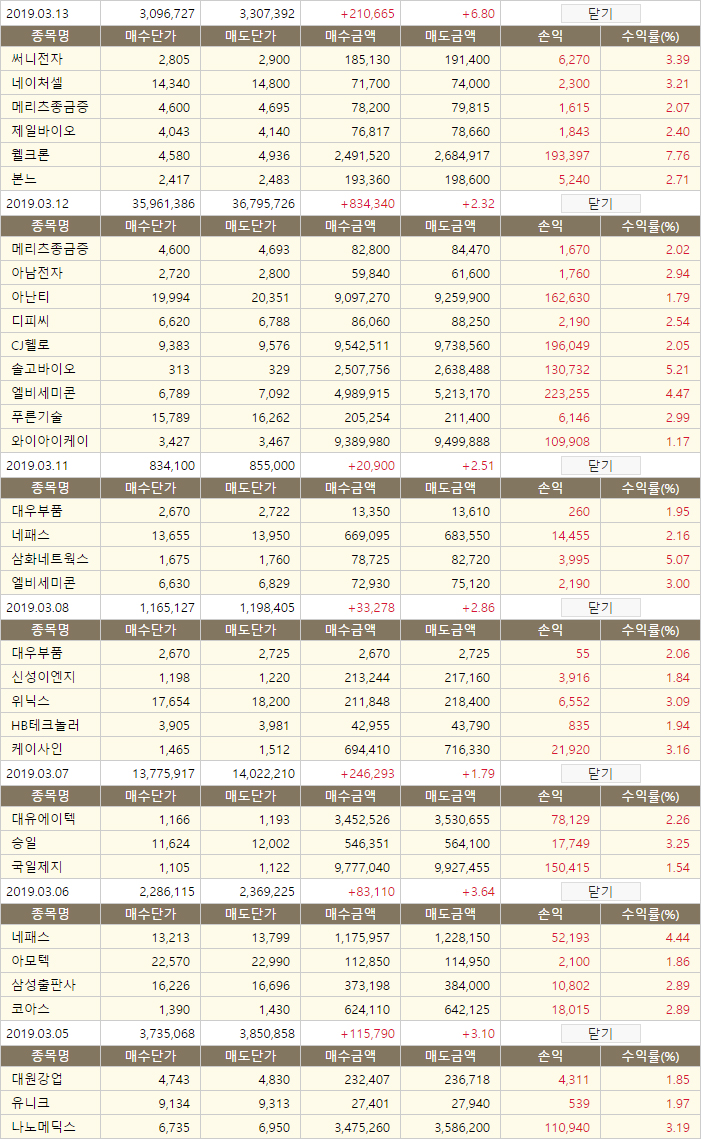
Task: Click stock name 웰크론
Action: (x=31, y=155)
